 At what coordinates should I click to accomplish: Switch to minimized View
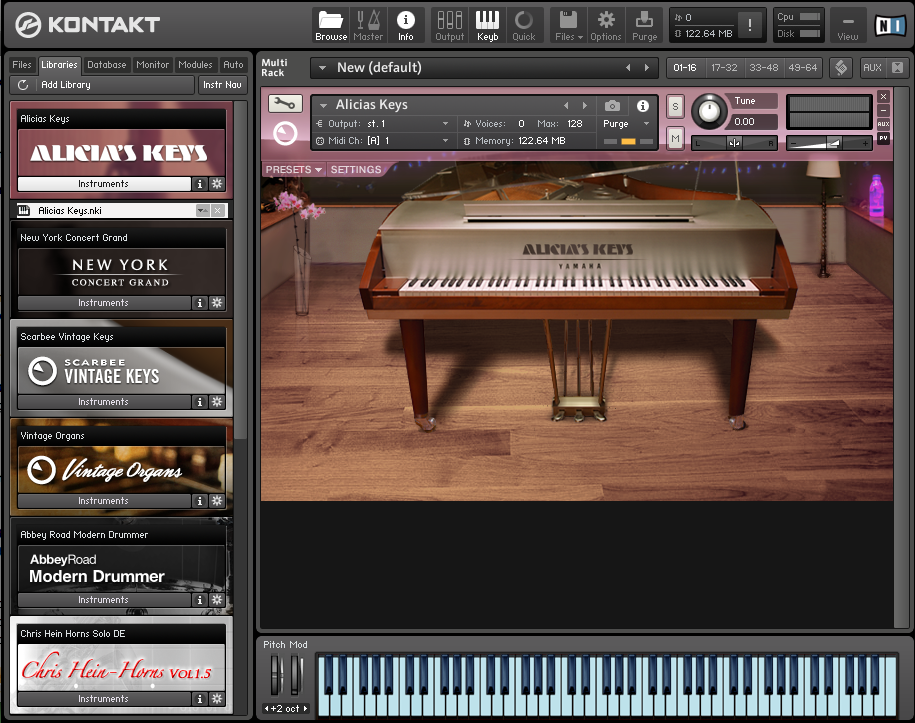(847, 26)
